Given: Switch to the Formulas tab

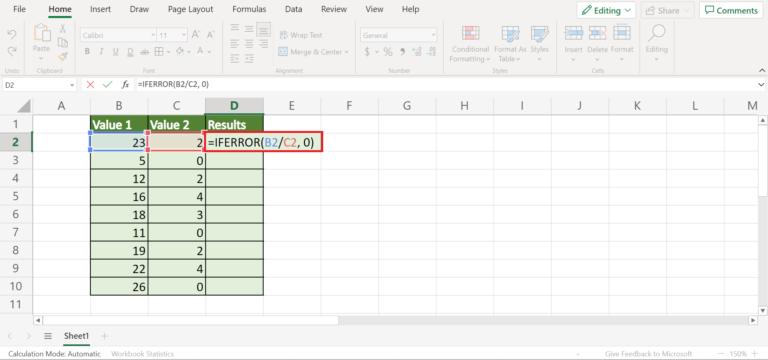Looking at the screenshot, I should (x=249, y=9).
